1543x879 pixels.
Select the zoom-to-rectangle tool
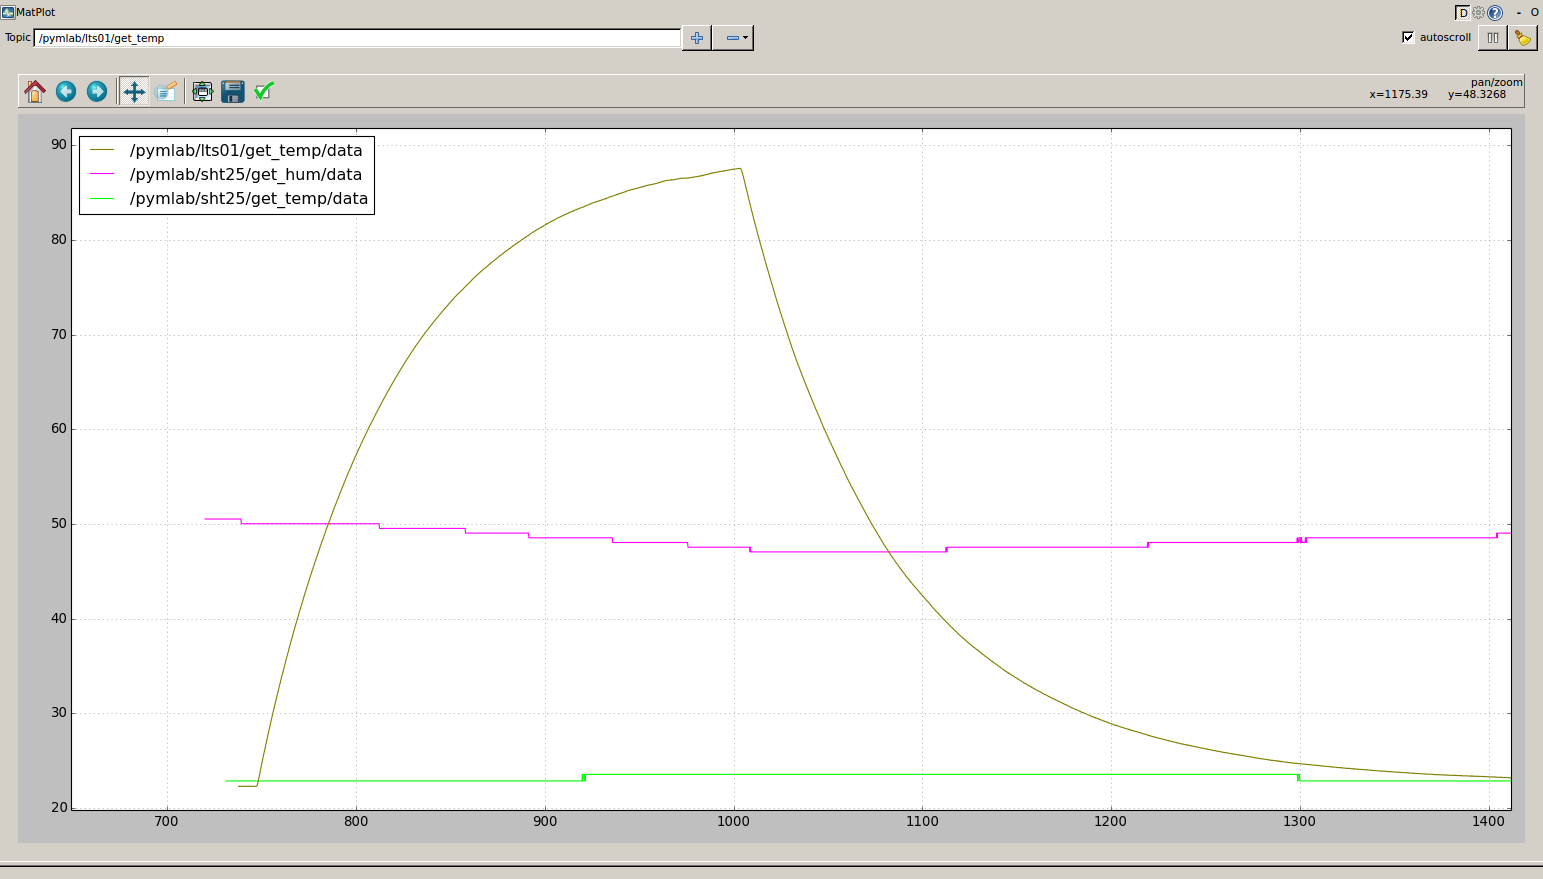pos(166,92)
